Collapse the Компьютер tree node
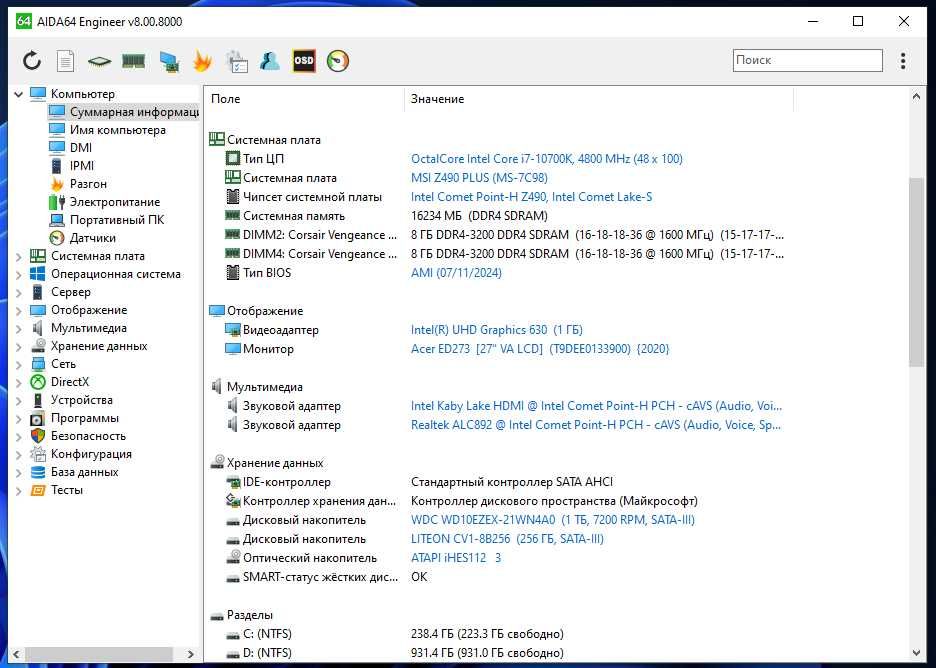 click(19, 94)
